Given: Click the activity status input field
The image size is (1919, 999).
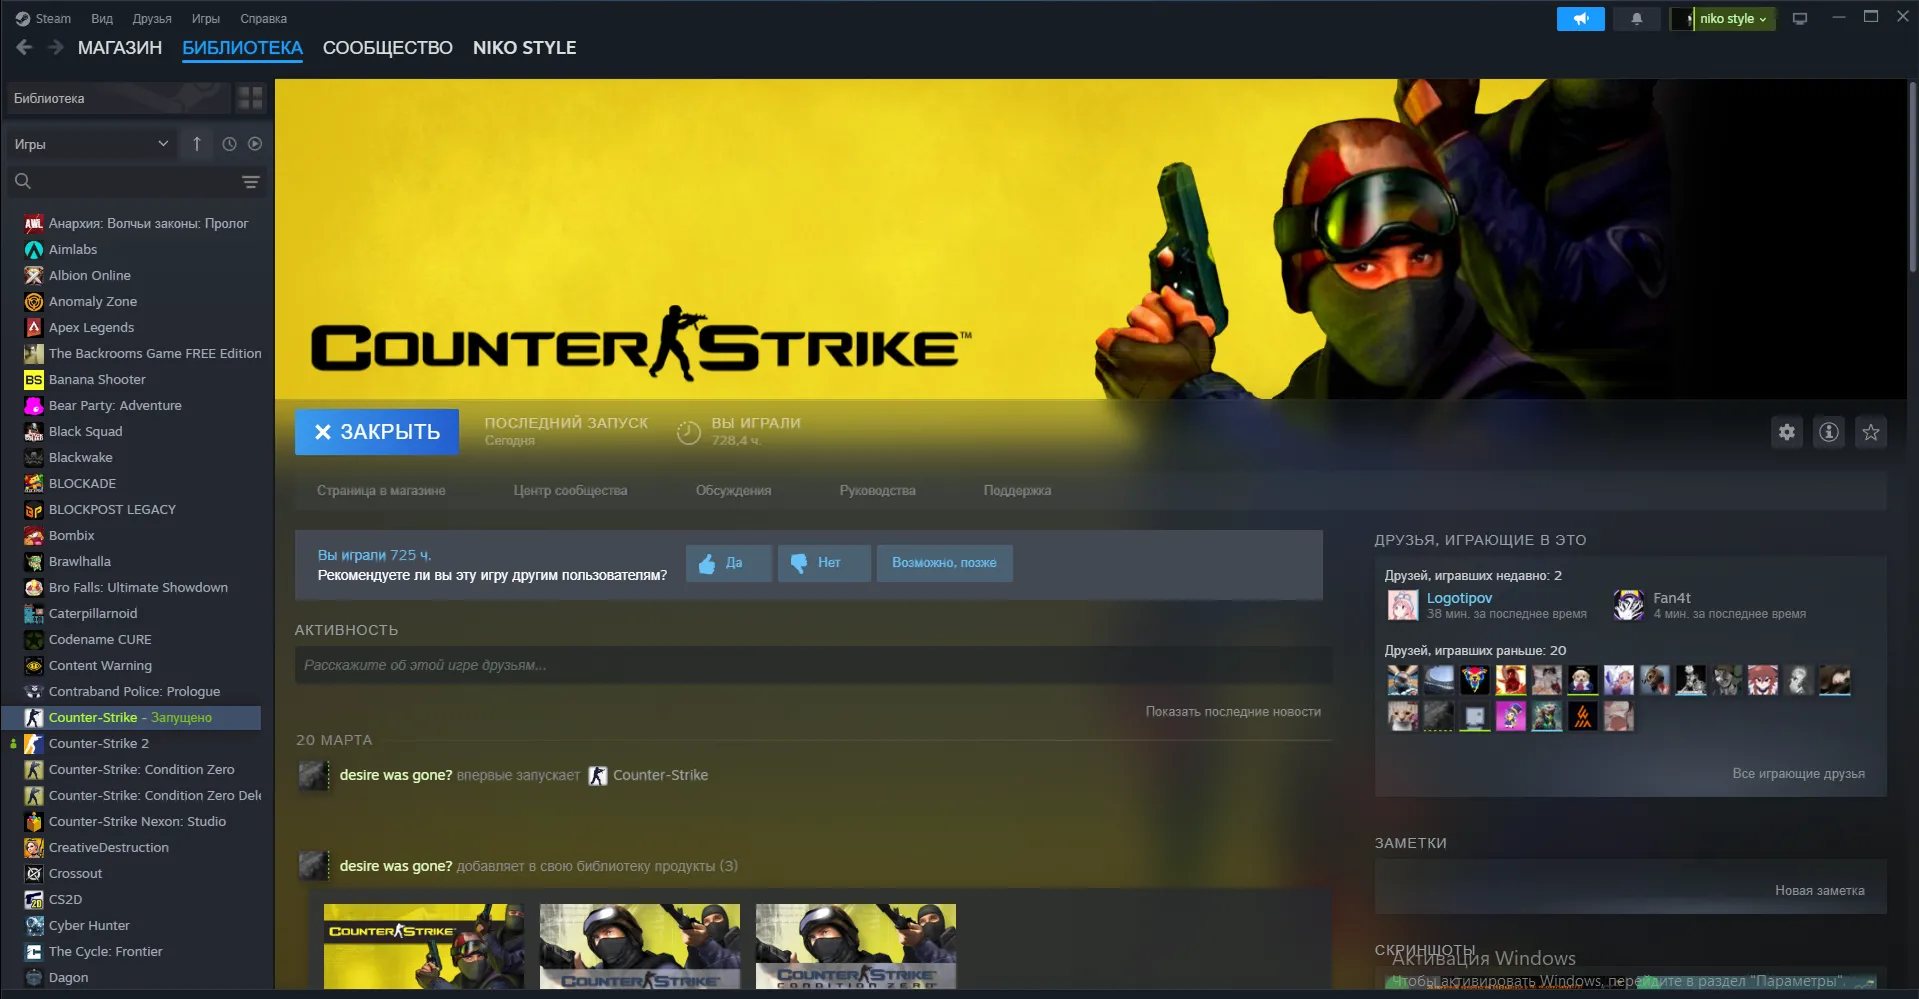Looking at the screenshot, I should [x=813, y=665].
